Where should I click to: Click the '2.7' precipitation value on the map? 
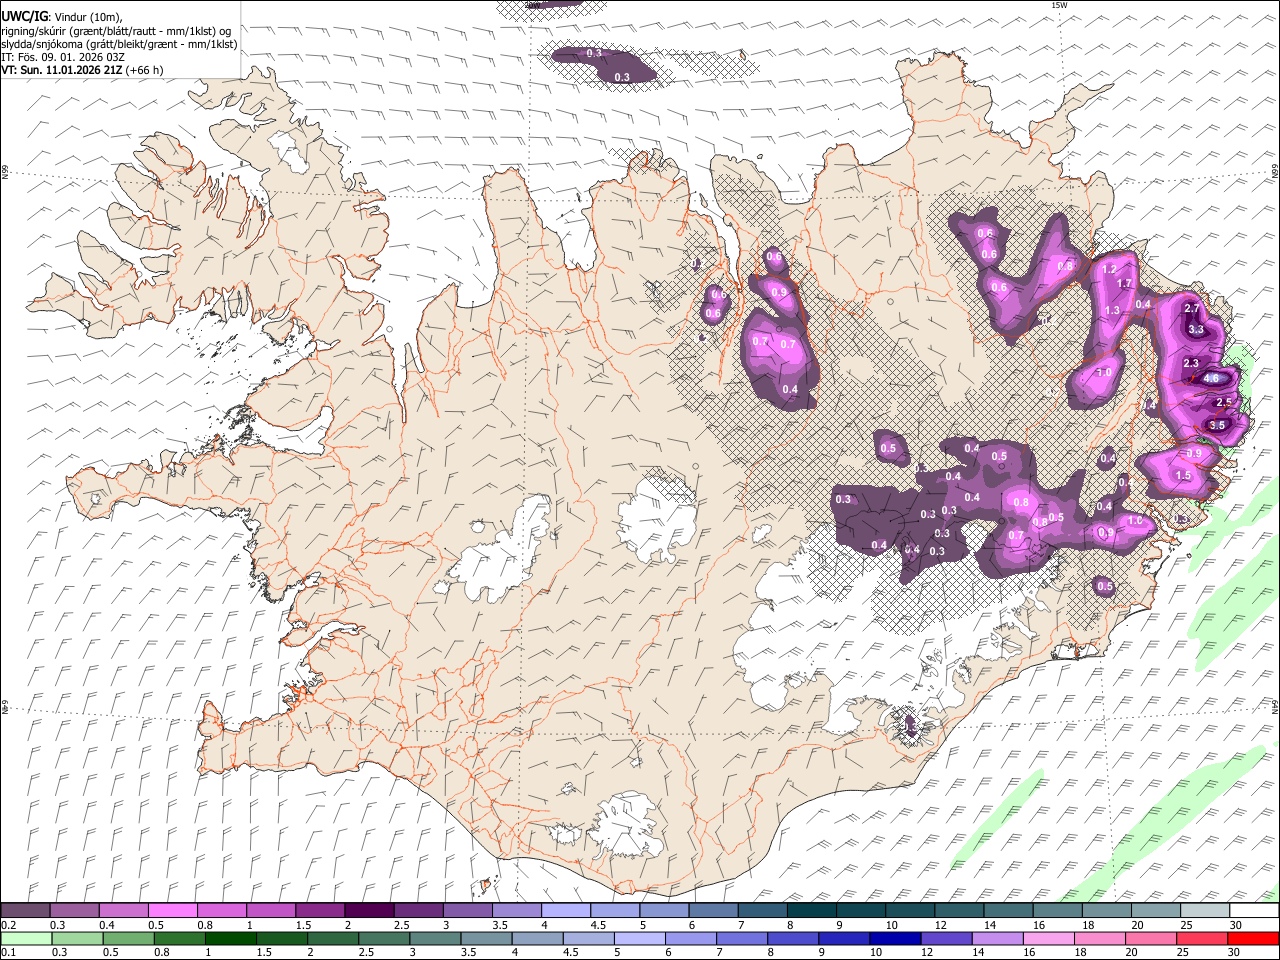point(1191,309)
